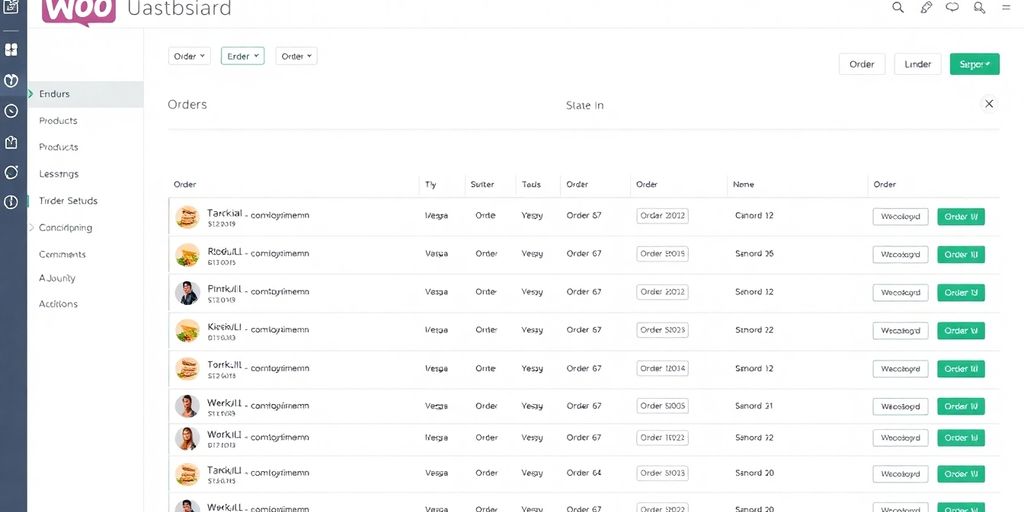Click the Tarckial row sandwich thumbnail
This screenshot has height=512, width=1024.
coord(187,217)
